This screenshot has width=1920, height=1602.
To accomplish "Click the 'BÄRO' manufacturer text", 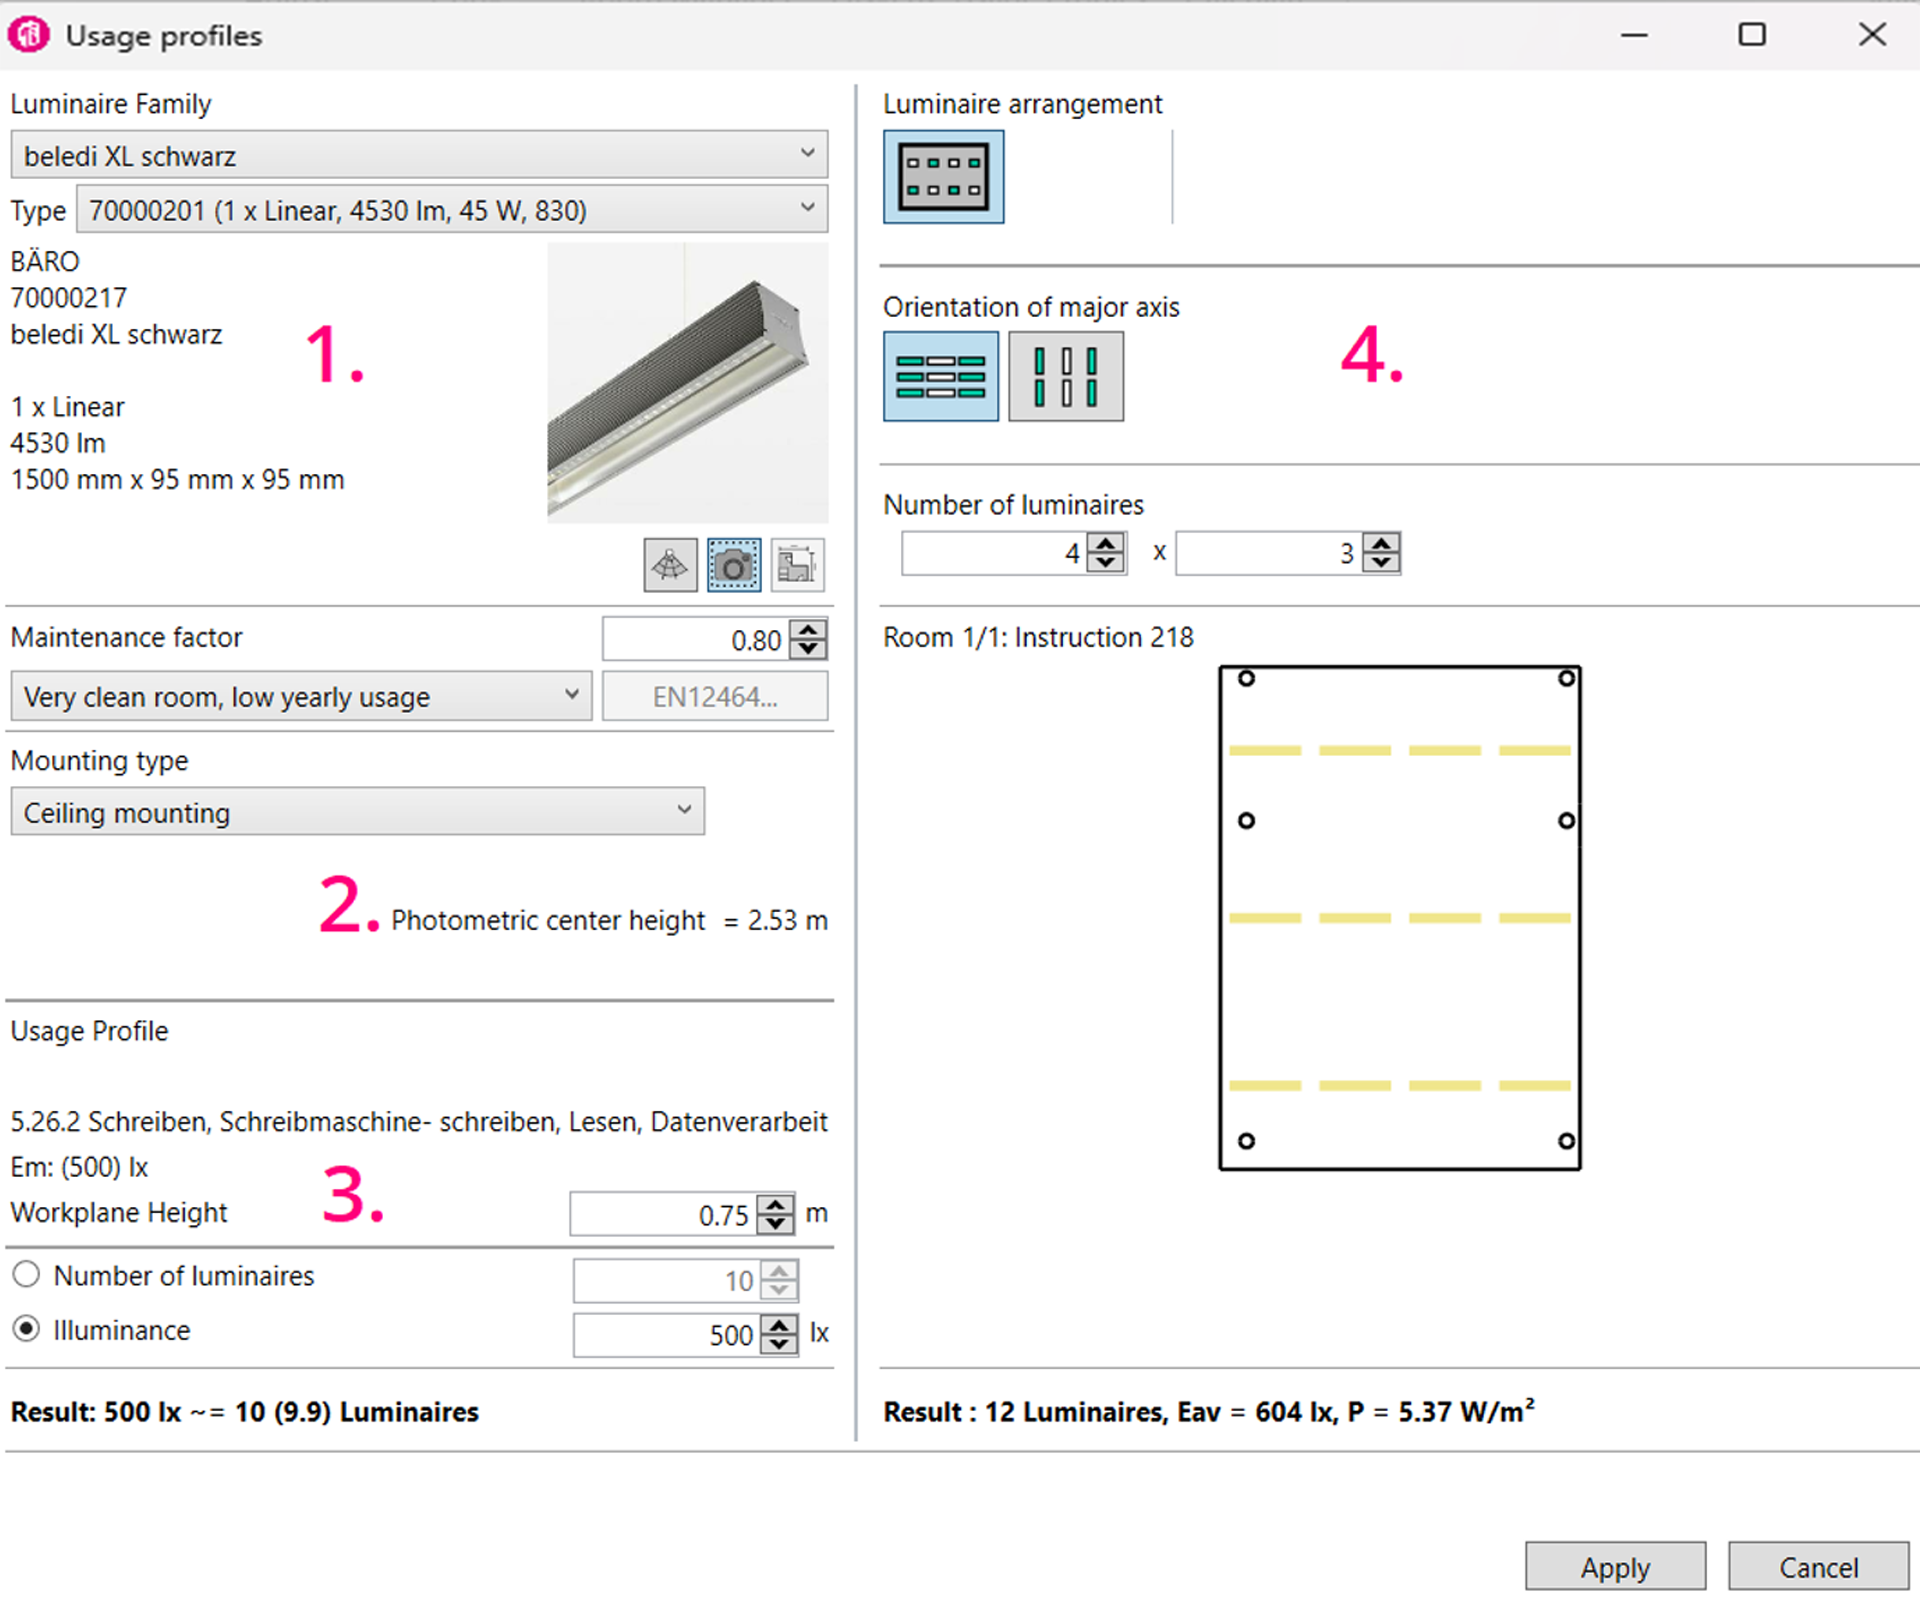I will point(45,260).
